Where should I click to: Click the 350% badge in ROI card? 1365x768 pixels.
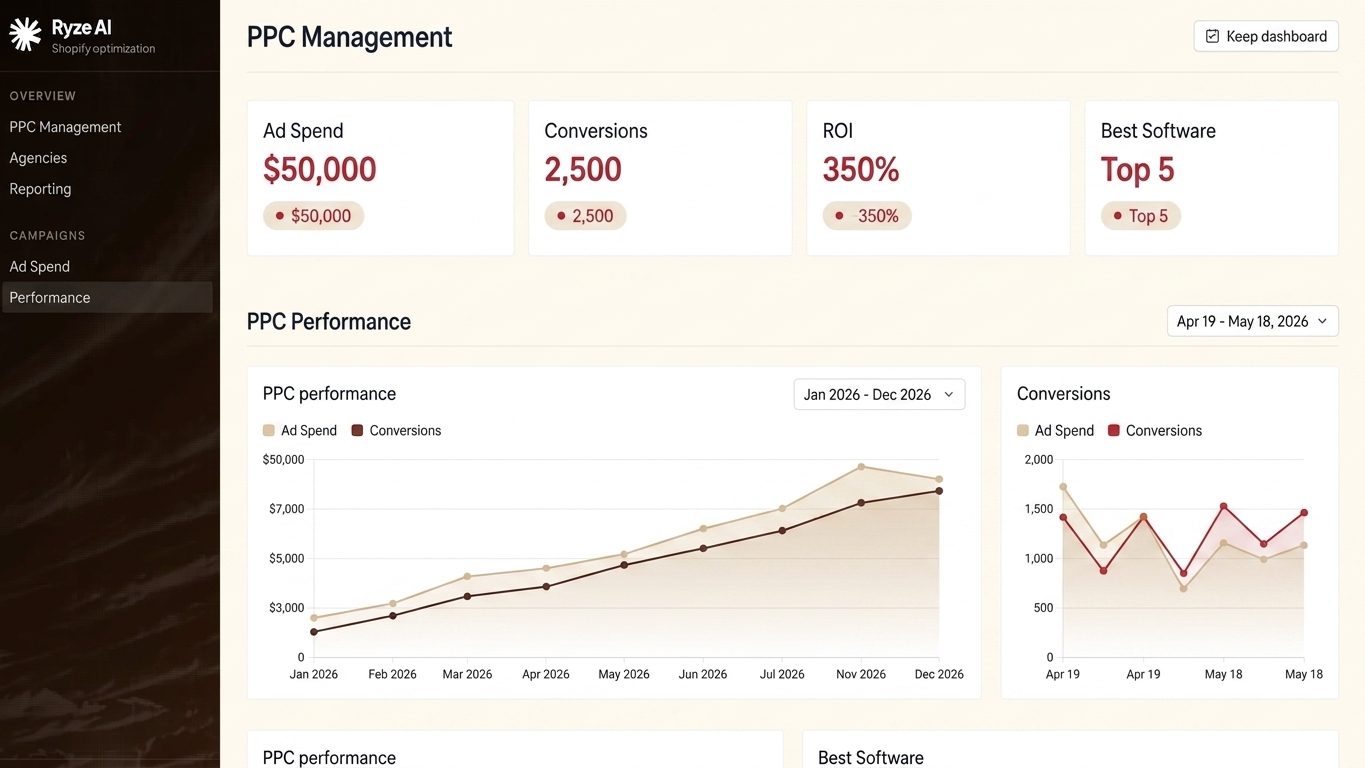pos(867,216)
